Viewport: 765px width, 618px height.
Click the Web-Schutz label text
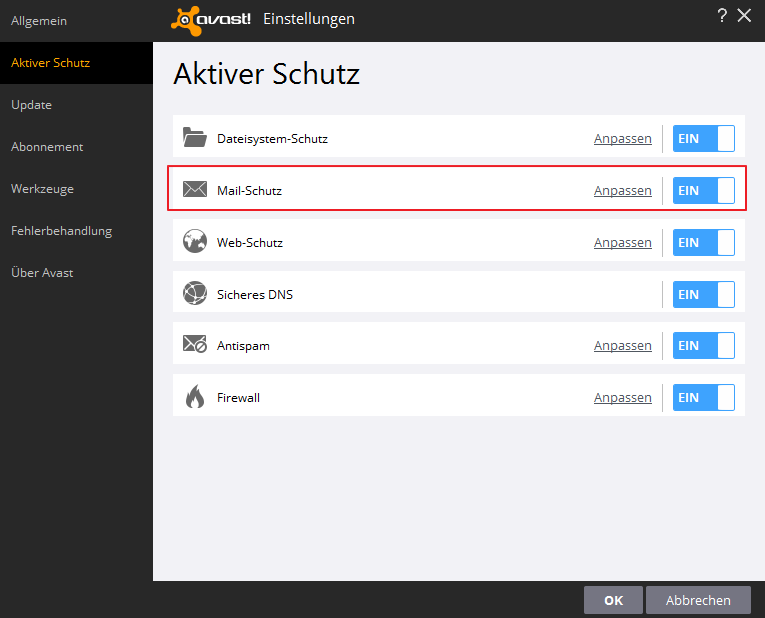click(x=250, y=243)
